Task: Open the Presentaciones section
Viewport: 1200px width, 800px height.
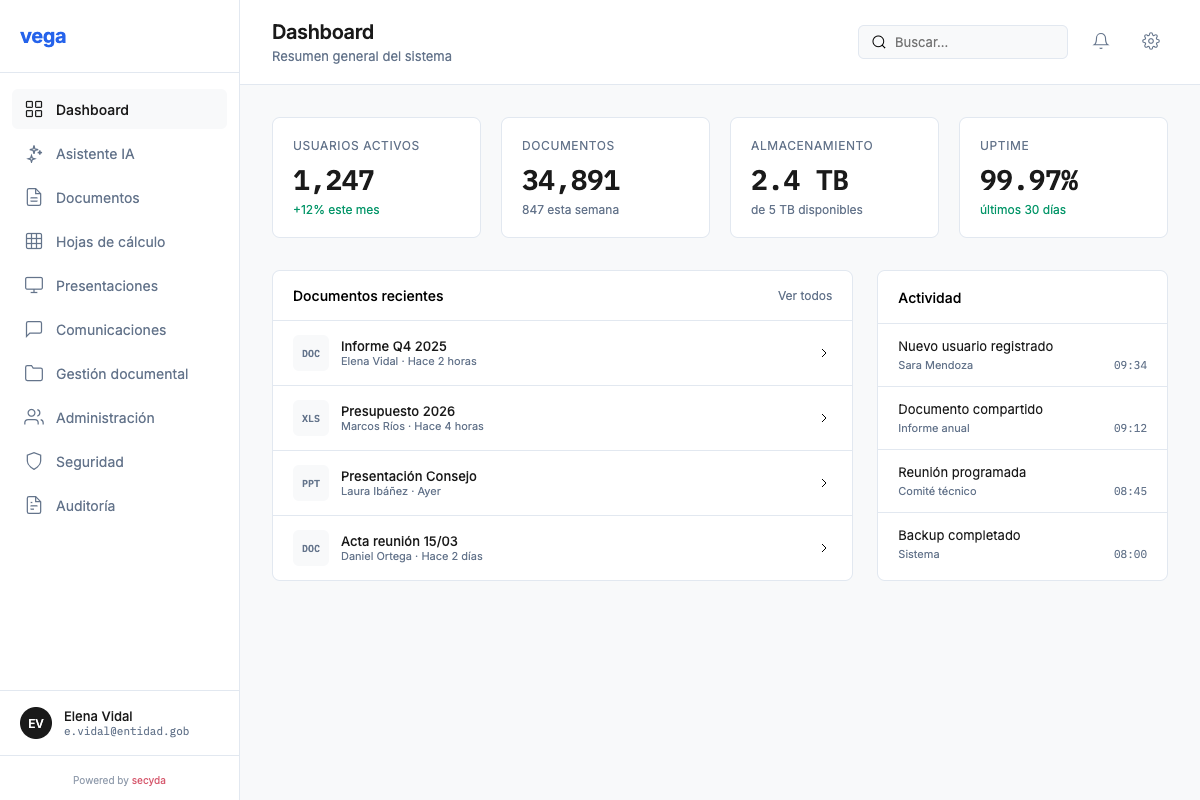Action: coord(107,285)
